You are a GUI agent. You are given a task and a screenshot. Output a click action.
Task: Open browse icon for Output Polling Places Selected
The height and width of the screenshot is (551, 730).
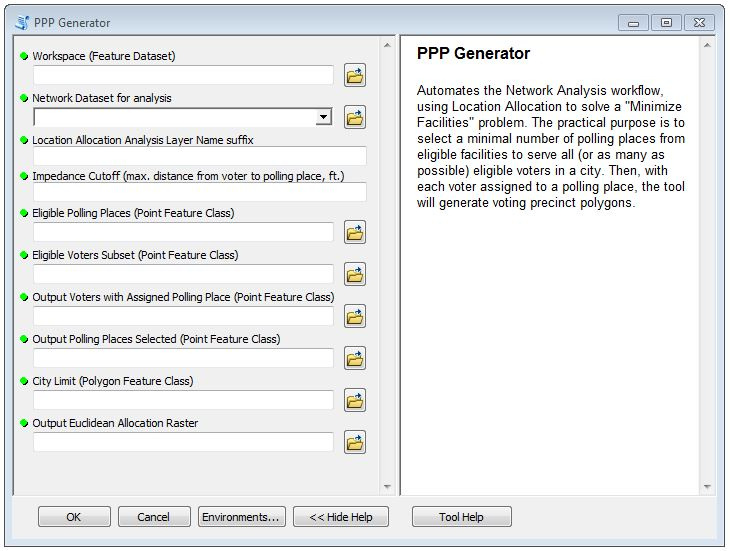pos(355,359)
